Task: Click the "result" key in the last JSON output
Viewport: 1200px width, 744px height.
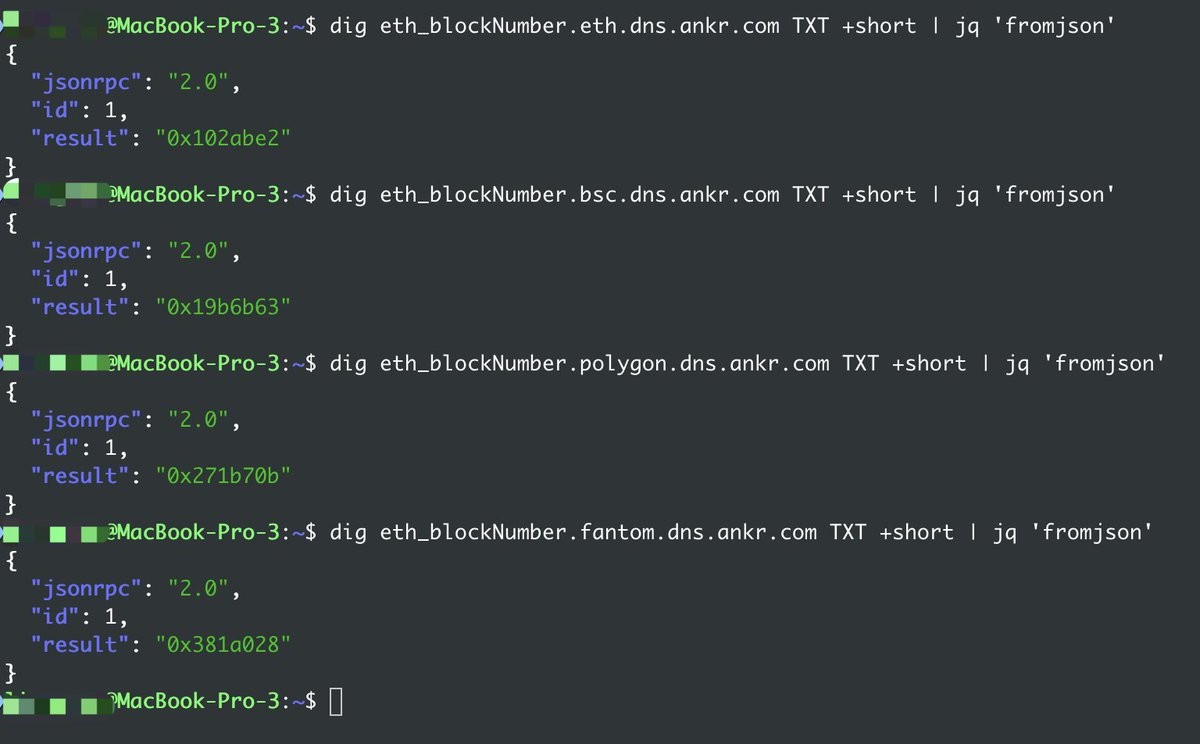Action: click(80, 646)
